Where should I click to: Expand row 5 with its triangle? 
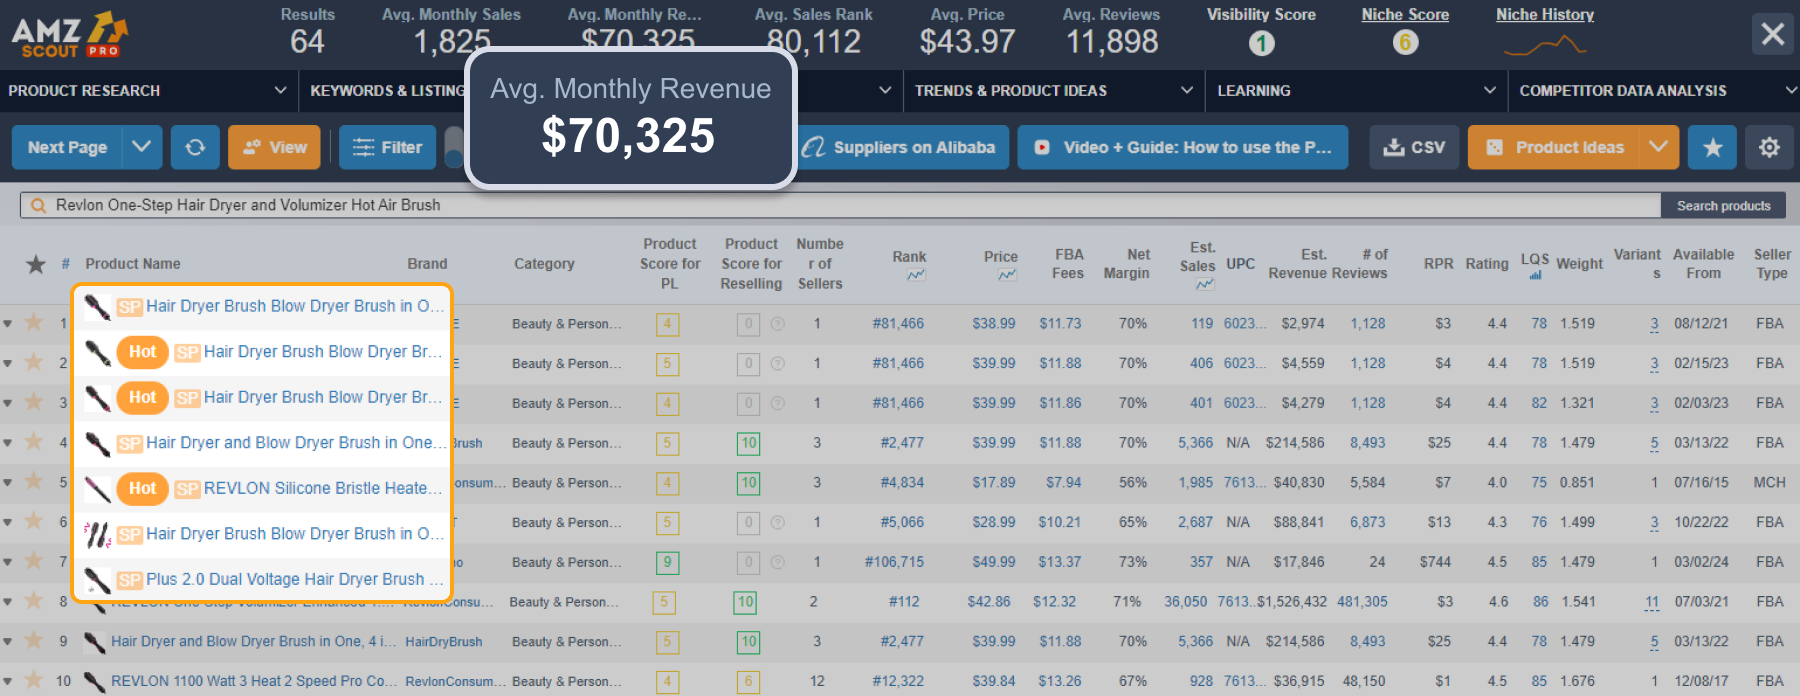point(8,483)
